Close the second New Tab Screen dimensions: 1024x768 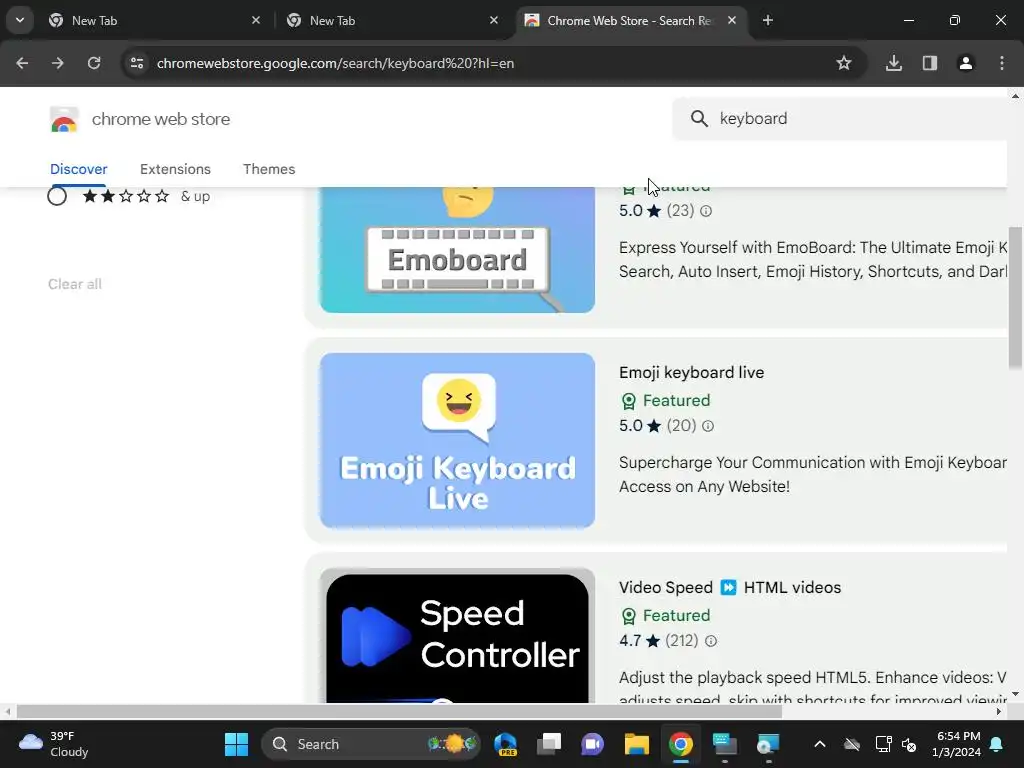click(494, 20)
